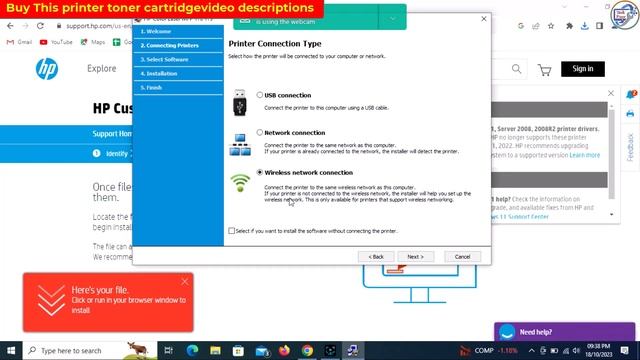The height and width of the screenshot is (360, 640).
Task: Launch Microsoft Edge from taskbar
Action: (x=192, y=351)
